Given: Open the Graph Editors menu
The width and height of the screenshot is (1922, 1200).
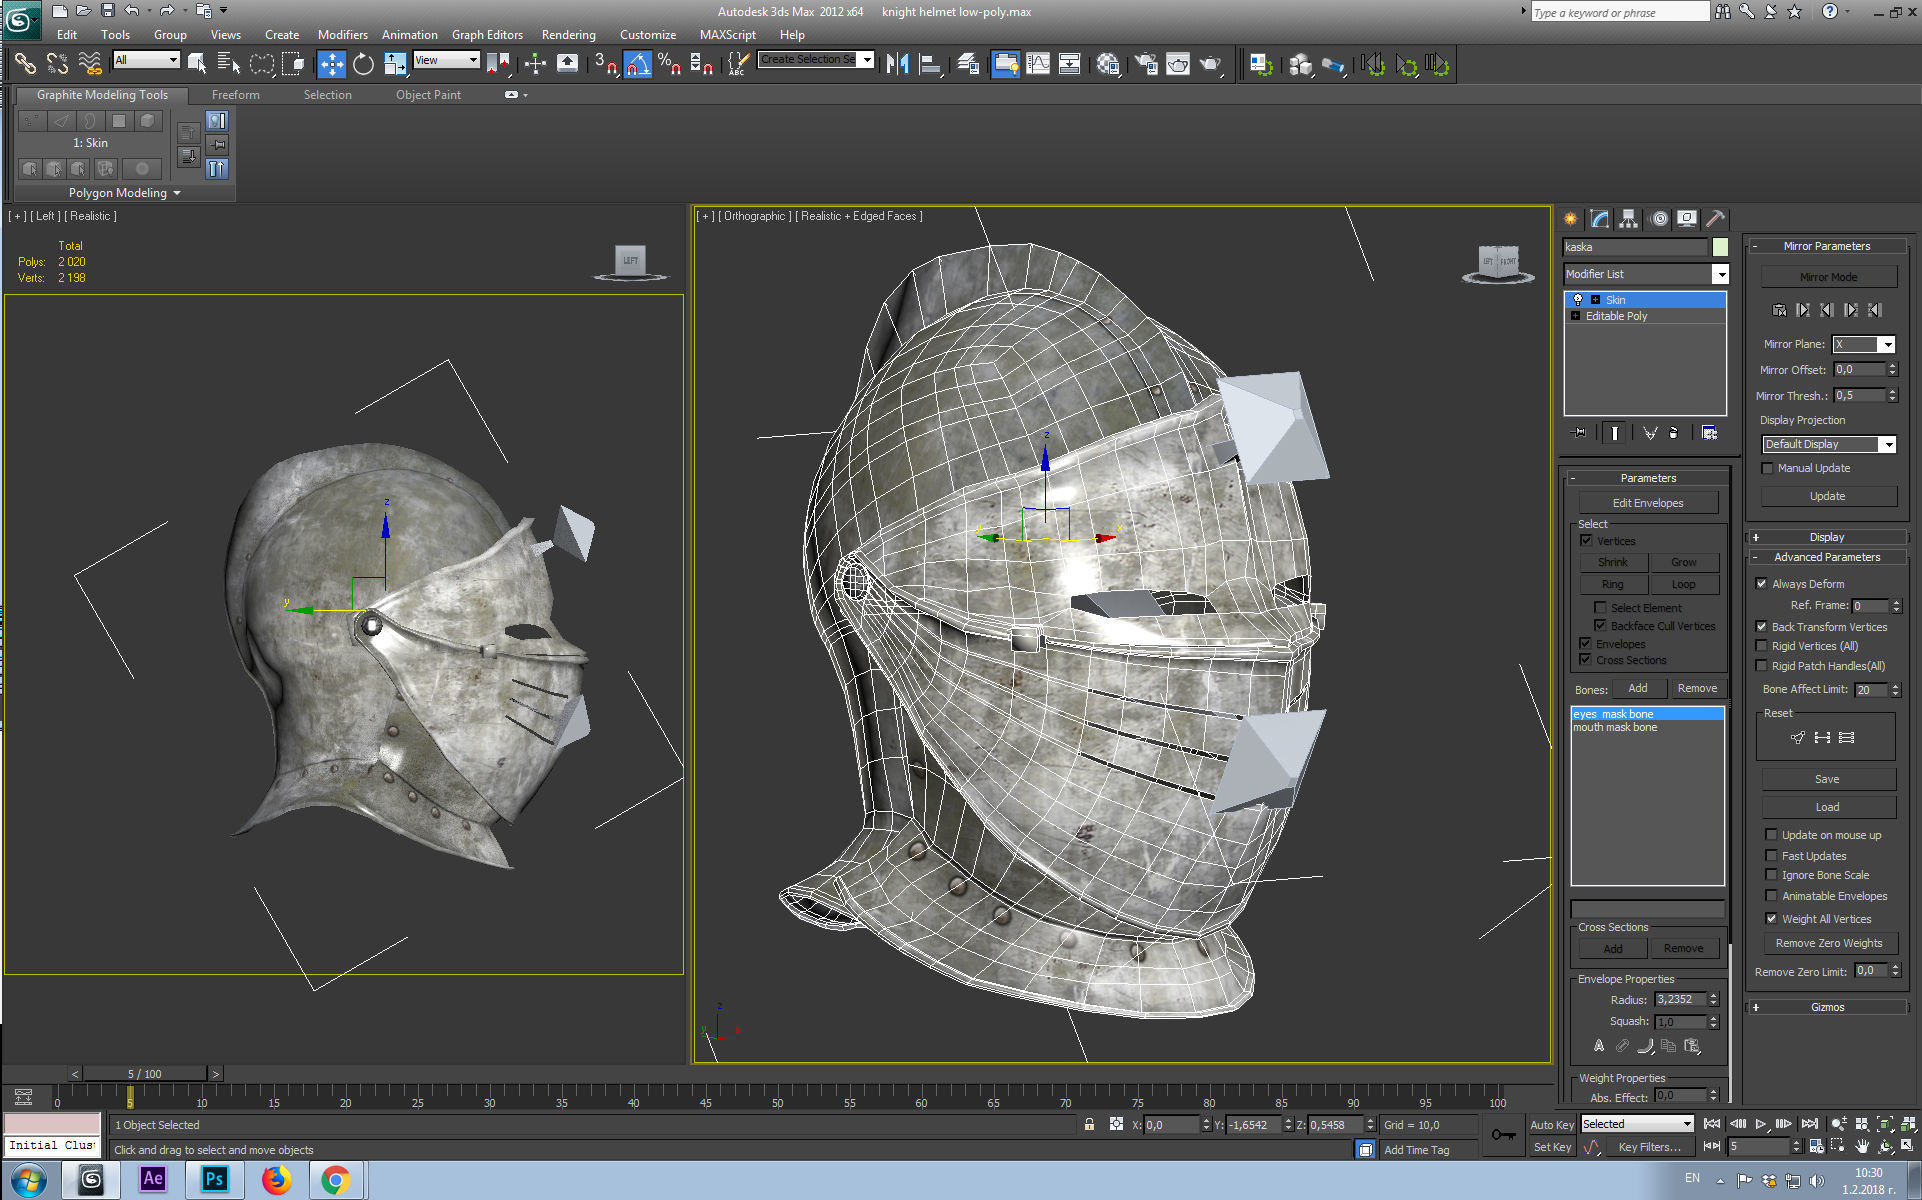Looking at the screenshot, I should tap(487, 34).
